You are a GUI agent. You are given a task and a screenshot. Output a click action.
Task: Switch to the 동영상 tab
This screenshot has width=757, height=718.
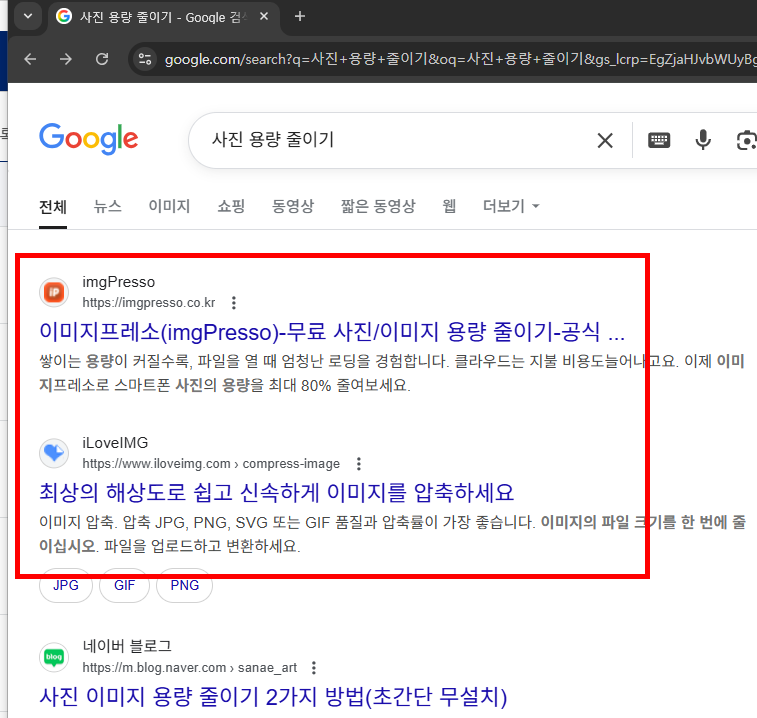[293, 206]
